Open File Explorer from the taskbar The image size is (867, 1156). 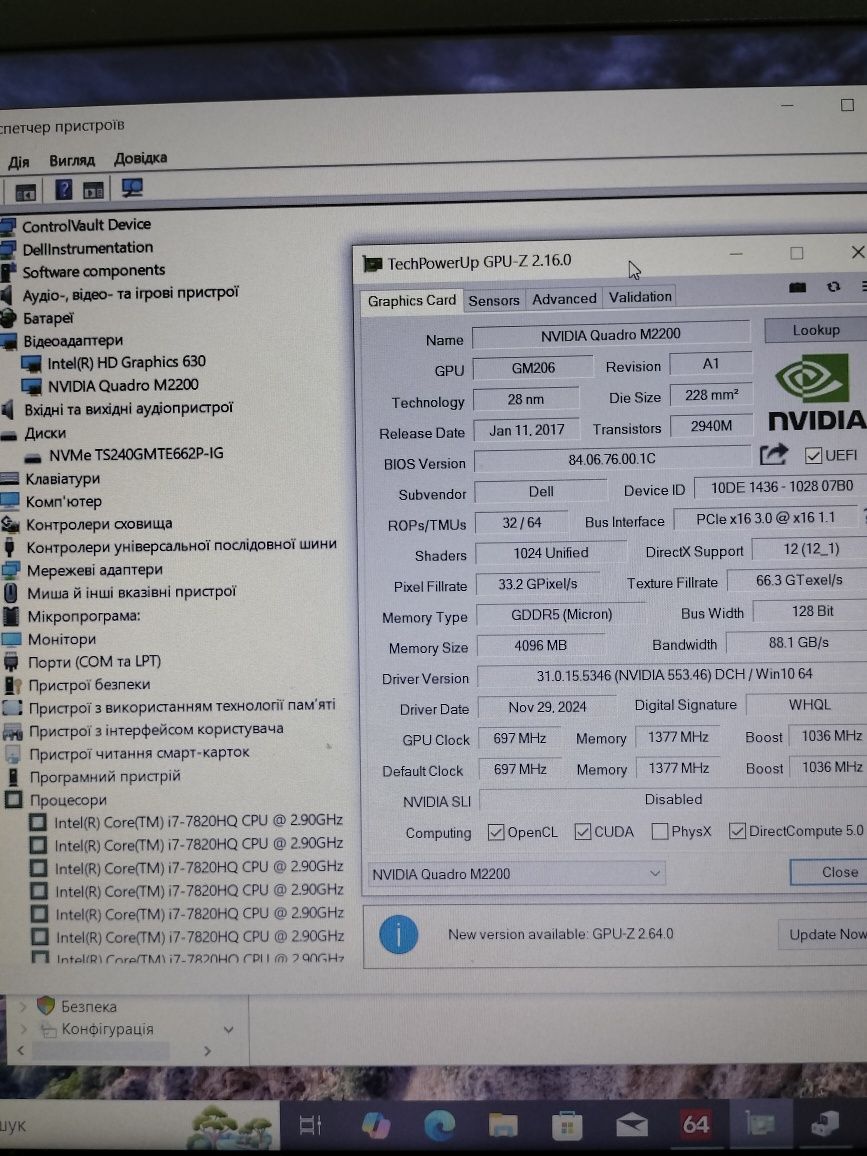click(504, 1126)
